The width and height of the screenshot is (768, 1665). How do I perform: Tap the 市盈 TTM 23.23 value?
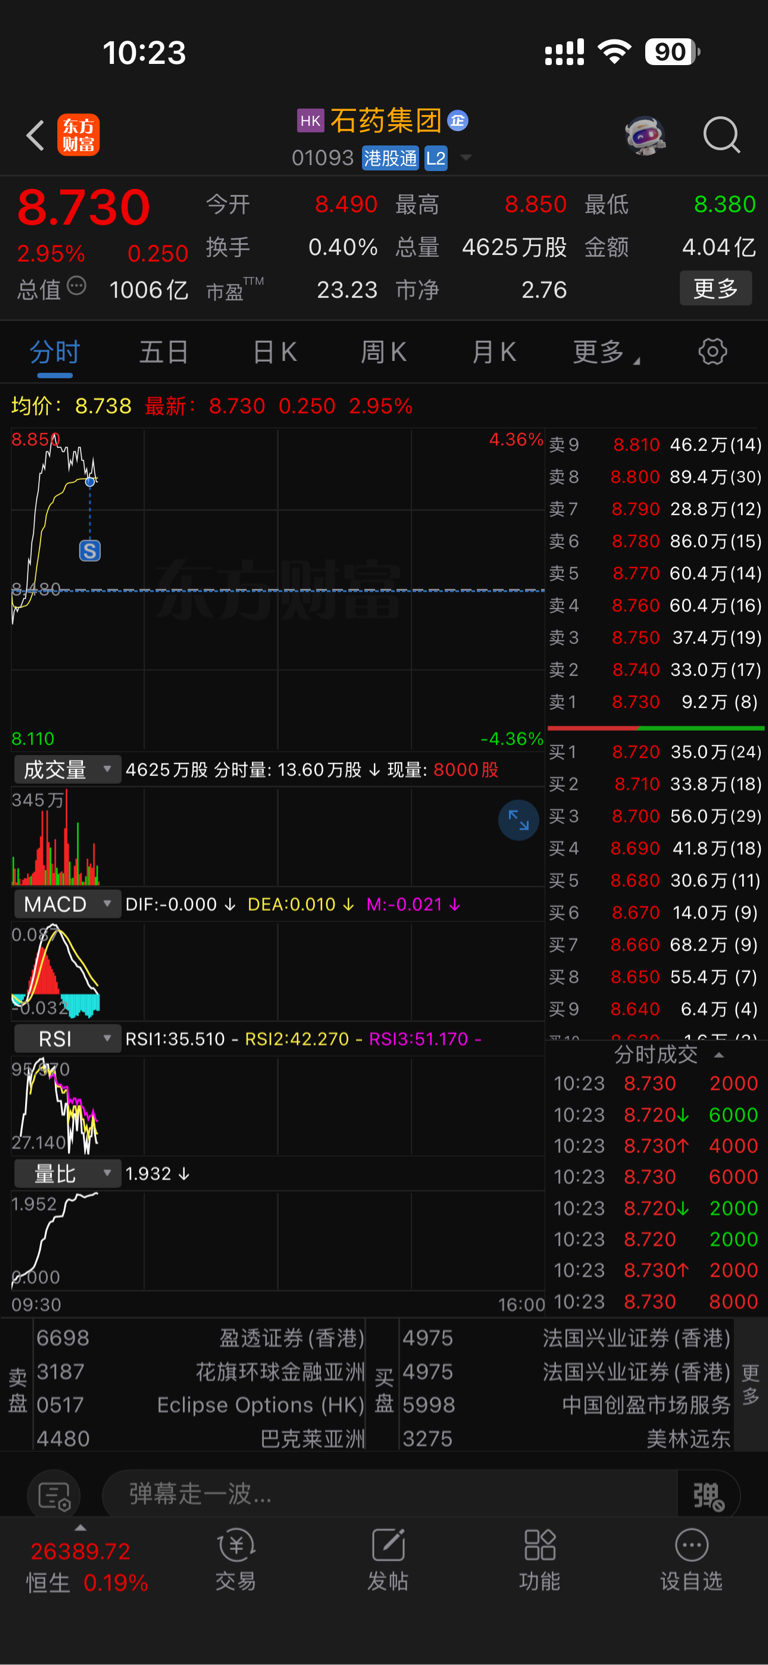pos(347,290)
